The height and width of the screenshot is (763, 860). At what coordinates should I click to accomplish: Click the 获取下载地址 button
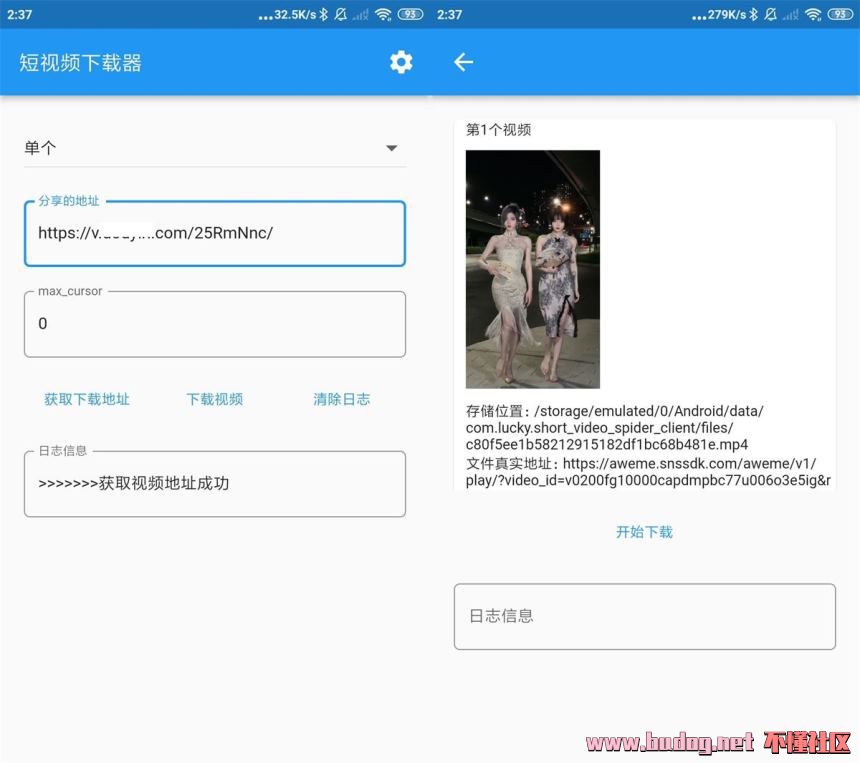[87, 399]
